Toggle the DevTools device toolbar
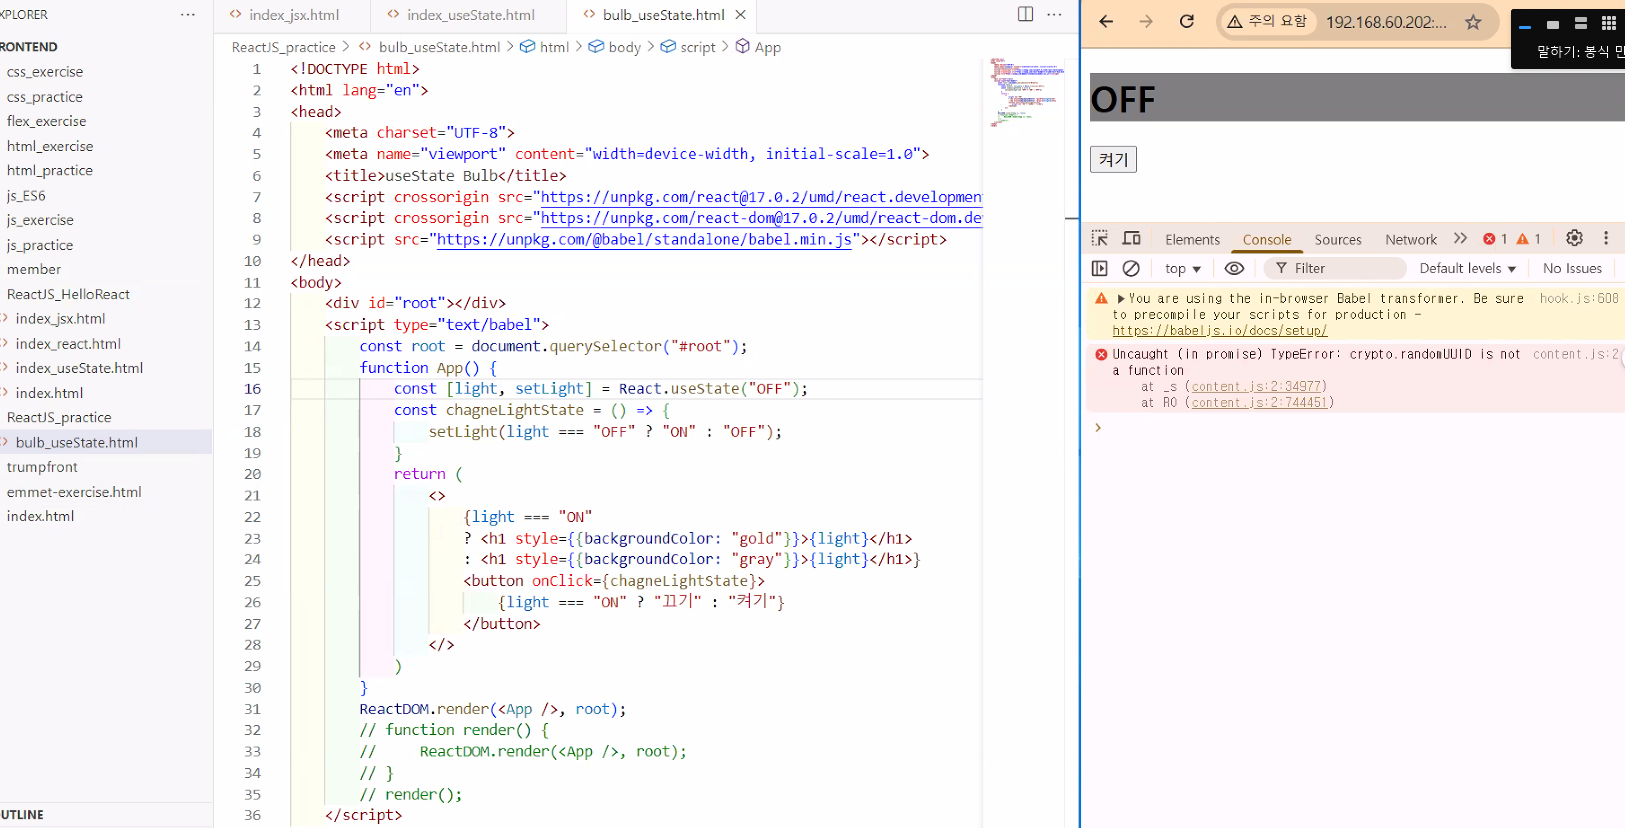 pos(1131,238)
